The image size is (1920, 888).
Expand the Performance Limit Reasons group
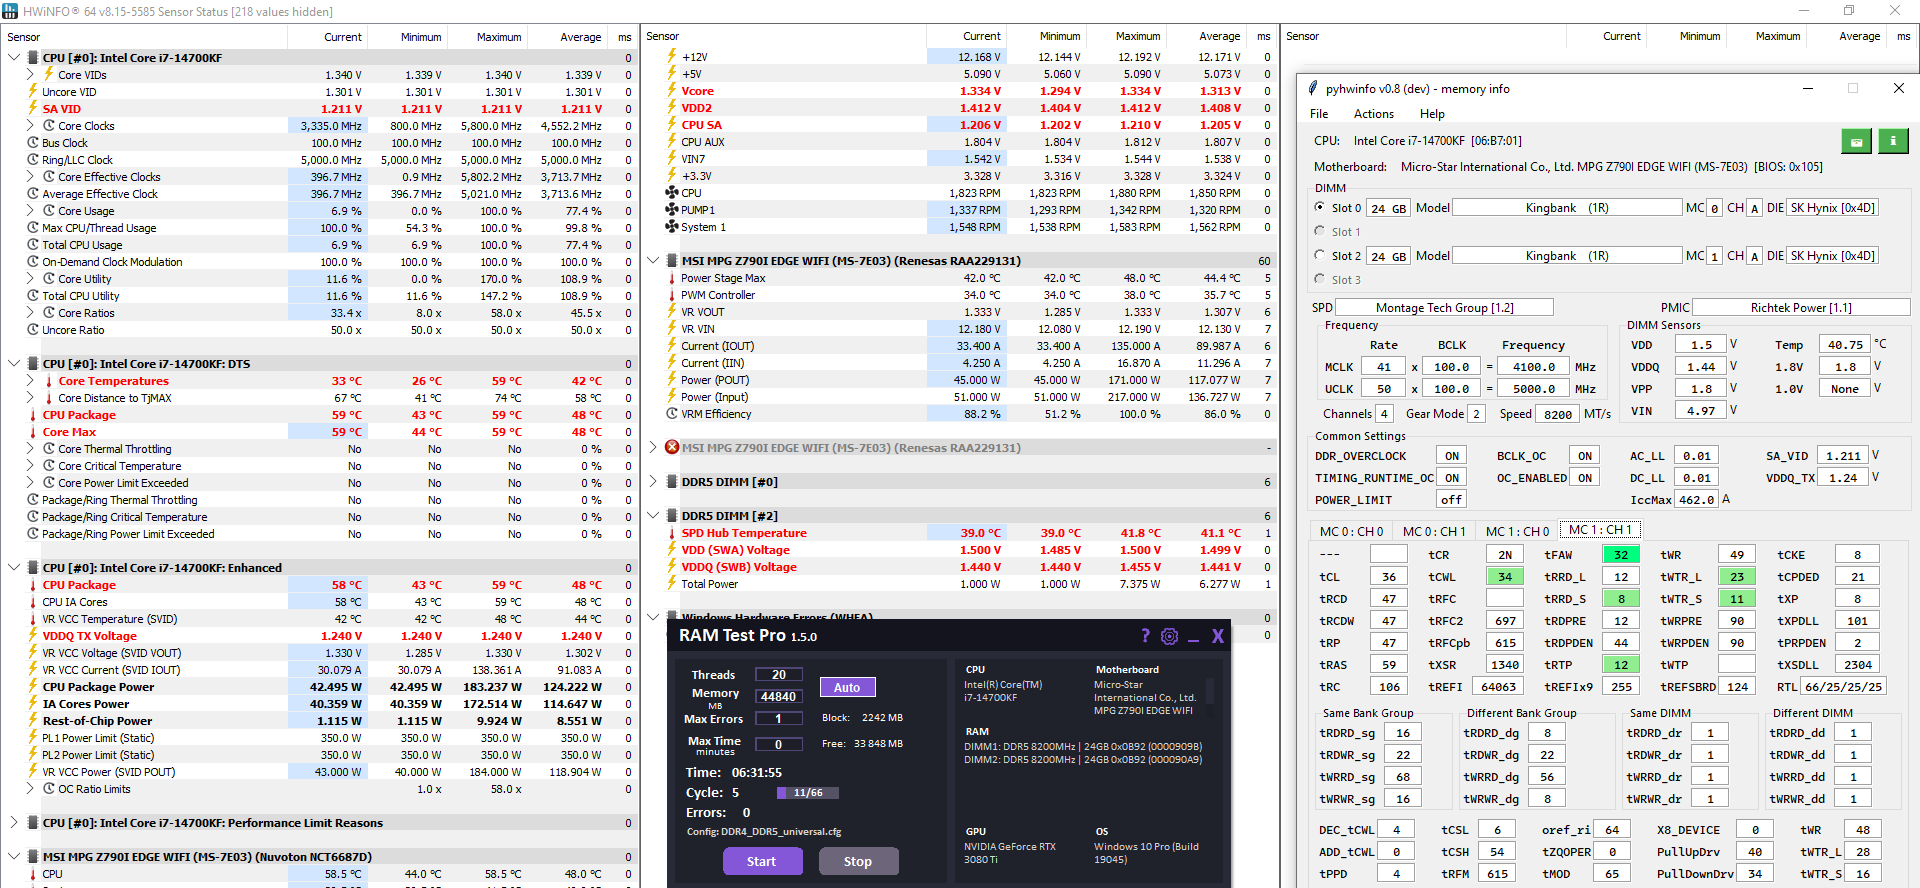(x=14, y=823)
